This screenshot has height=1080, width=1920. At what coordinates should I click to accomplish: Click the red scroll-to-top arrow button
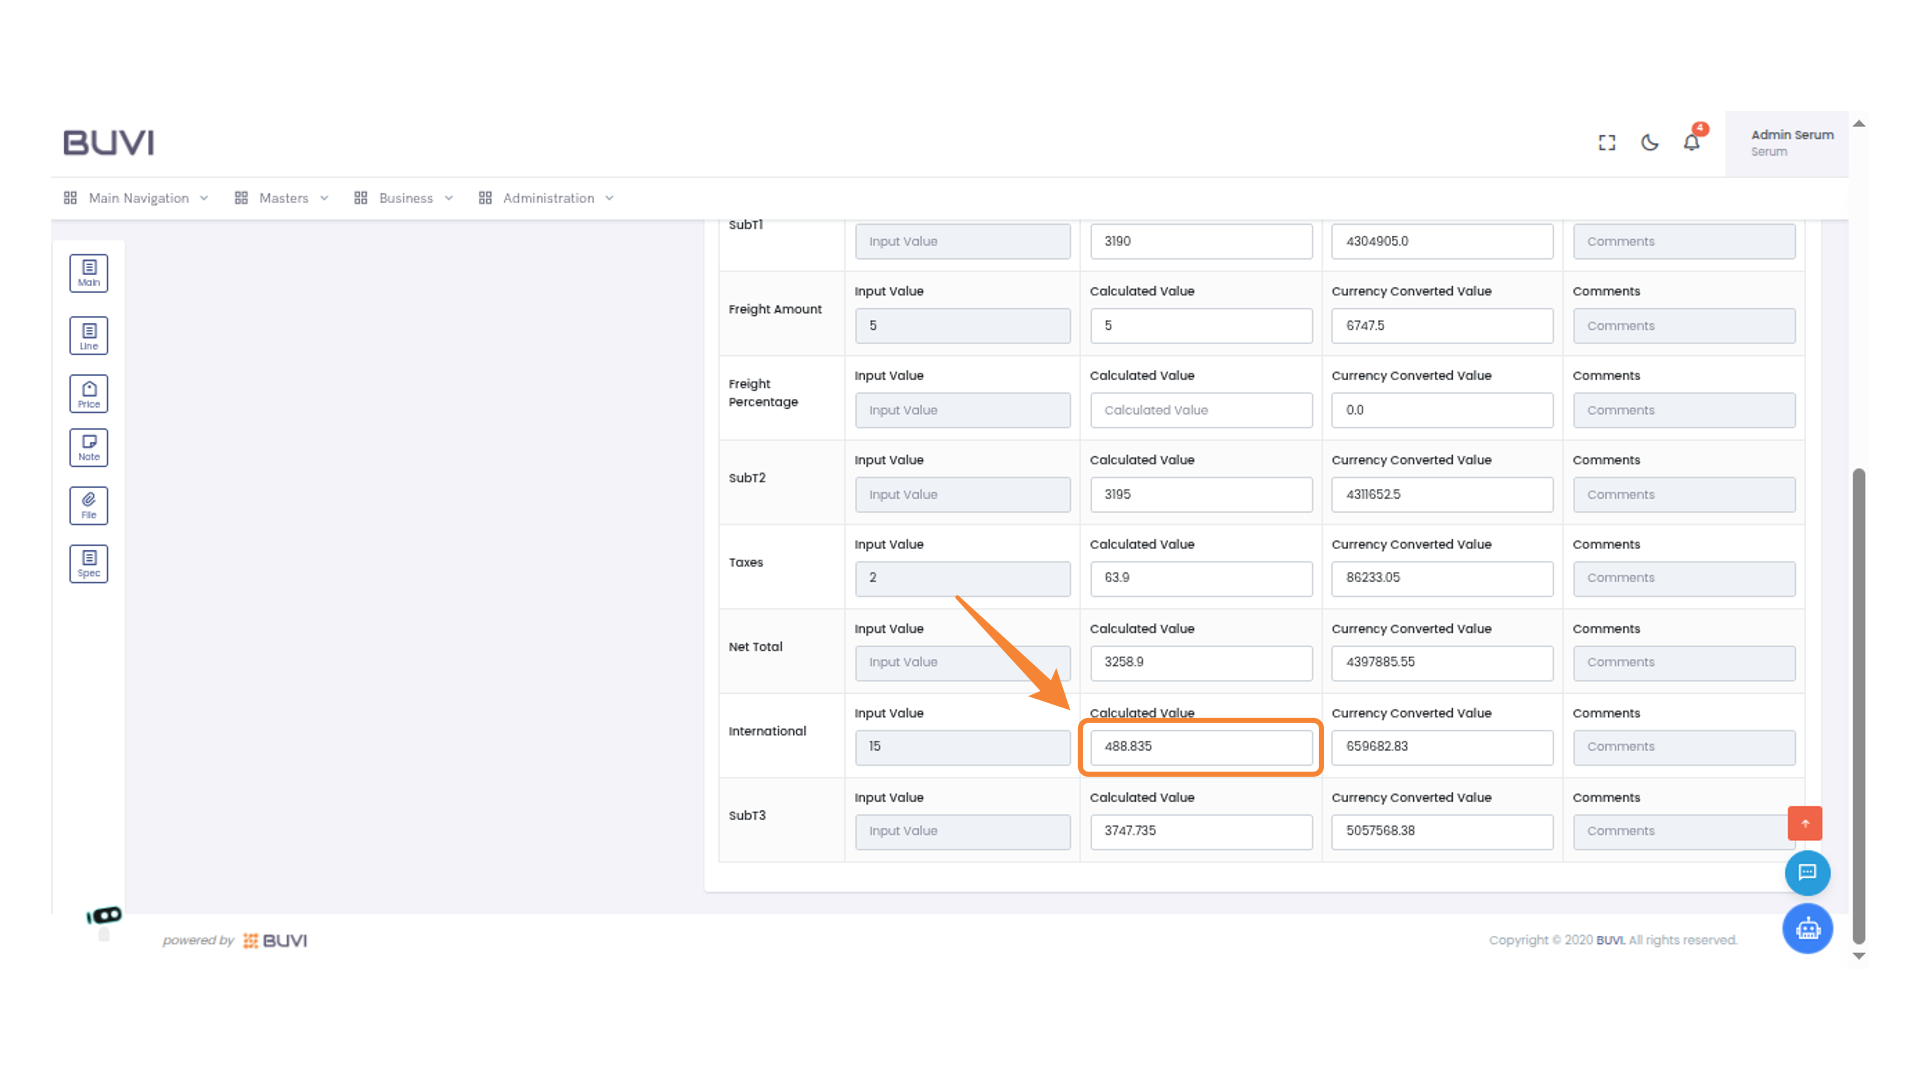[1805, 823]
